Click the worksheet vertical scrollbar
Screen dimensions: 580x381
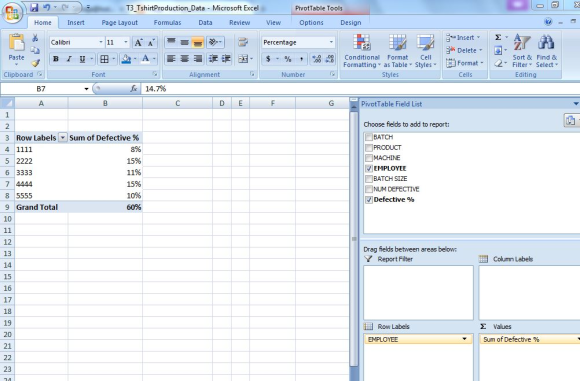[x=354, y=239]
